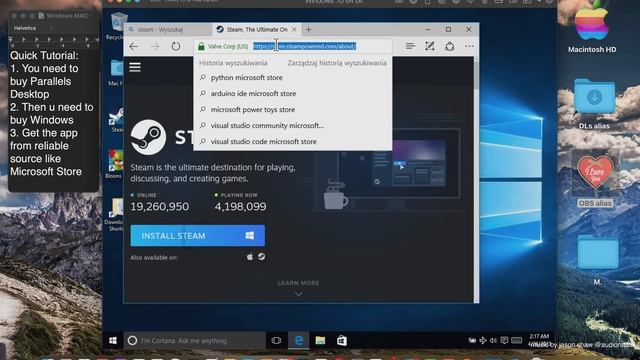Open Steam hamburger menu
640x360 pixels.
[135, 67]
